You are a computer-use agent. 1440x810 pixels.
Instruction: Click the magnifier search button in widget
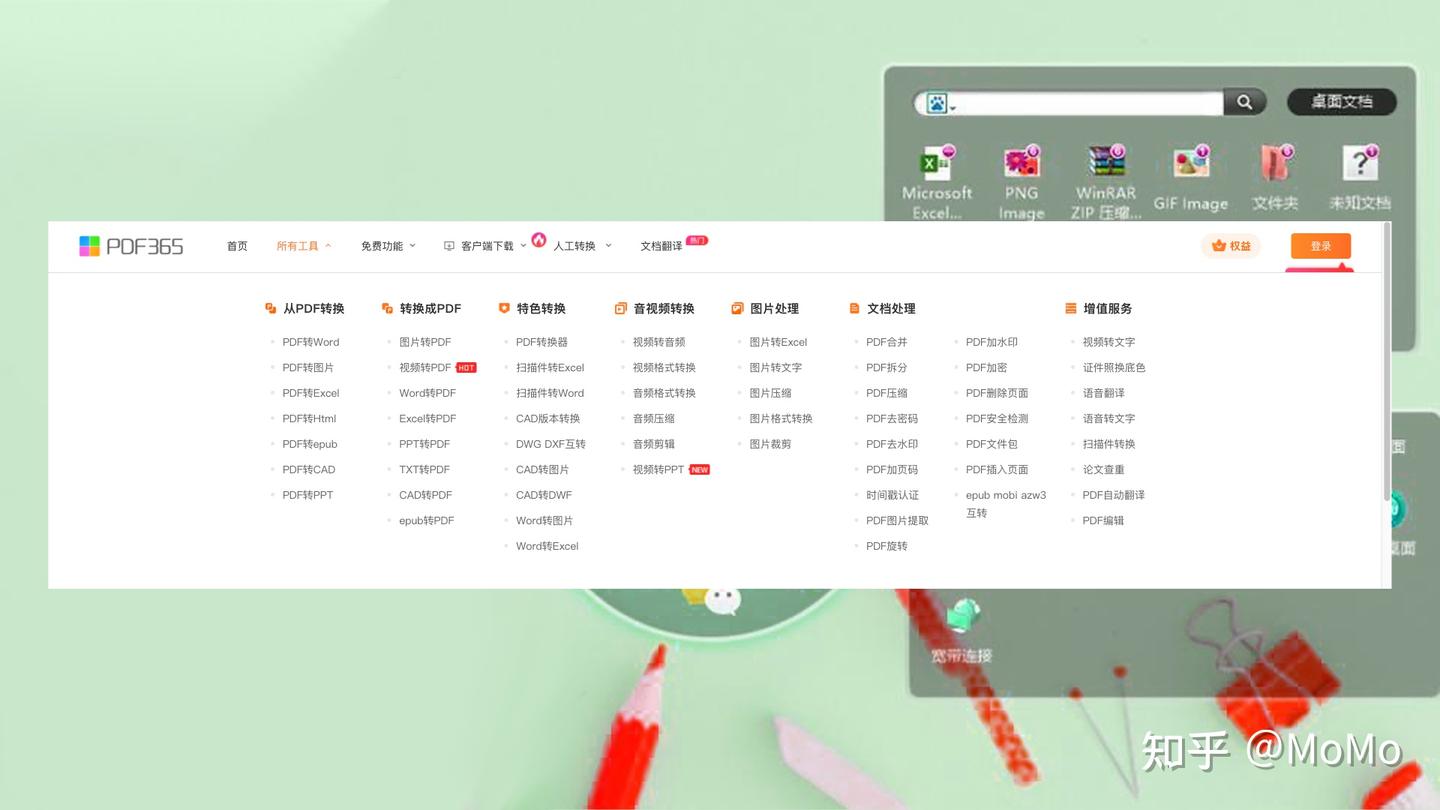(x=1245, y=102)
